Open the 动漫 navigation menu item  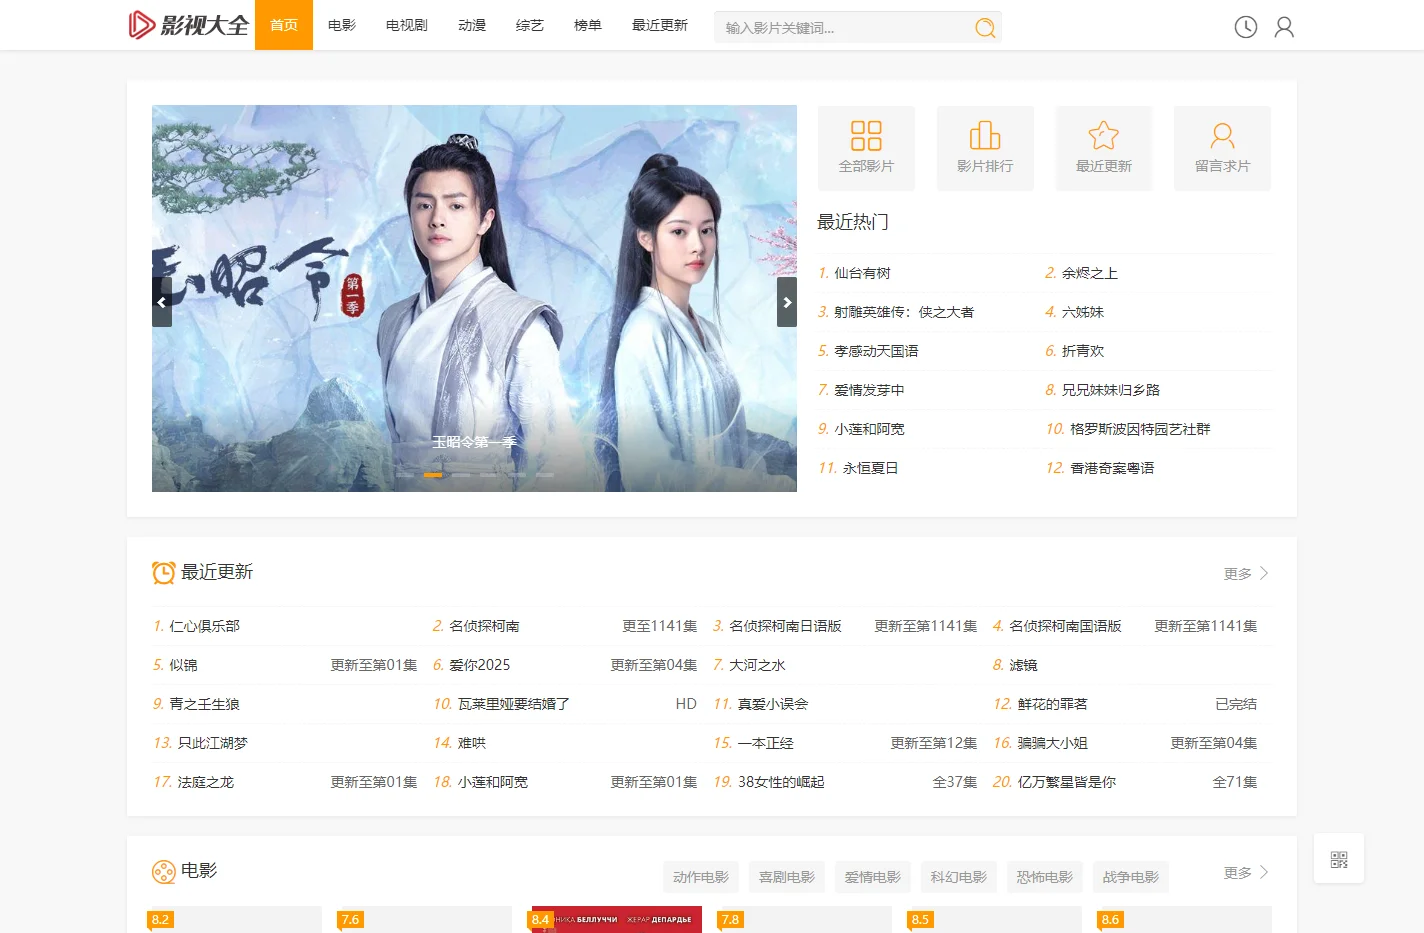click(x=472, y=25)
